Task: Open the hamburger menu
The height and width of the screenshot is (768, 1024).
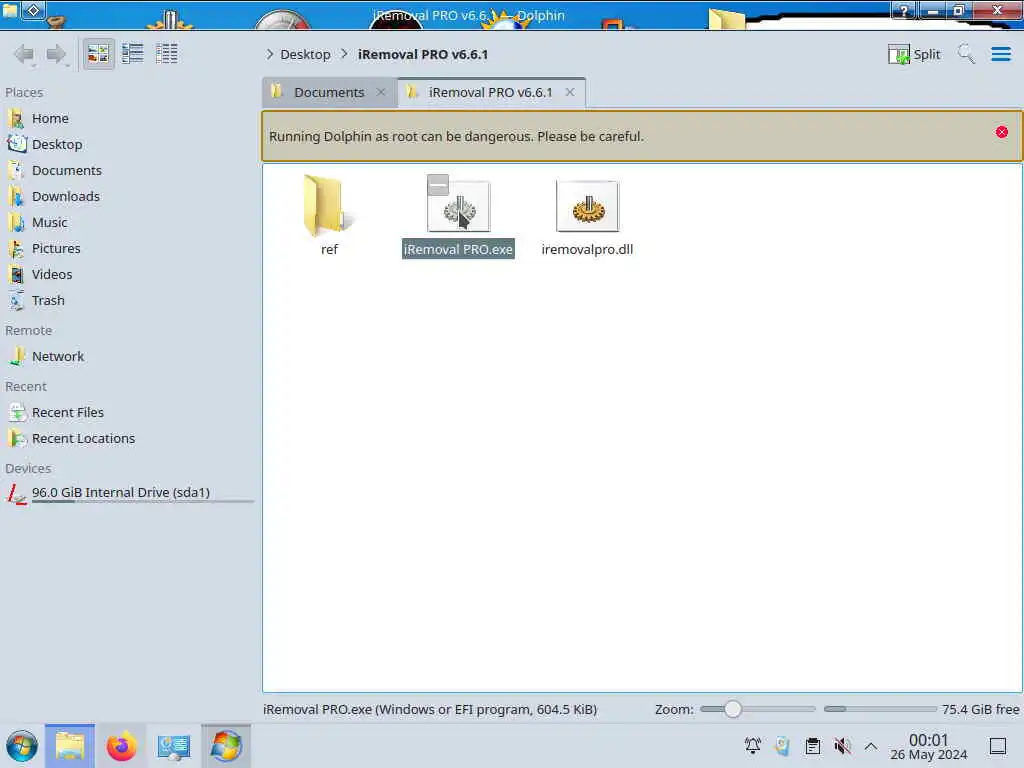Action: pyautogui.click(x=1000, y=54)
